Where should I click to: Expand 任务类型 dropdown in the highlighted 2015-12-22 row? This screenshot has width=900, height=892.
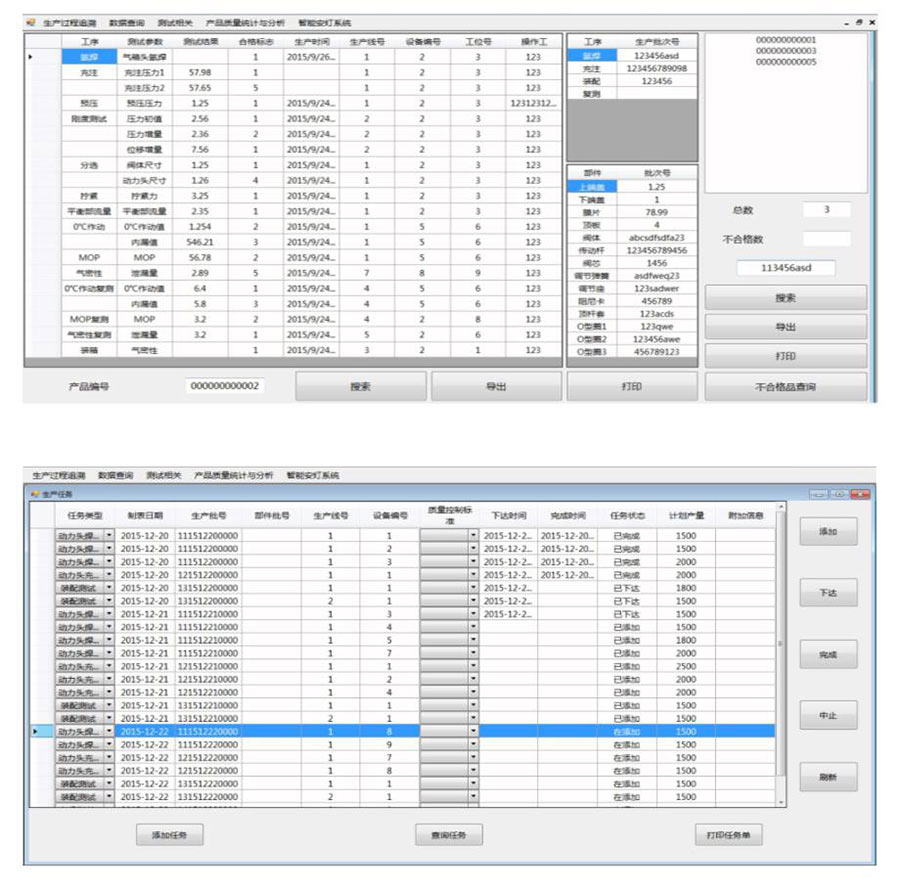pyautogui.click(x=109, y=732)
